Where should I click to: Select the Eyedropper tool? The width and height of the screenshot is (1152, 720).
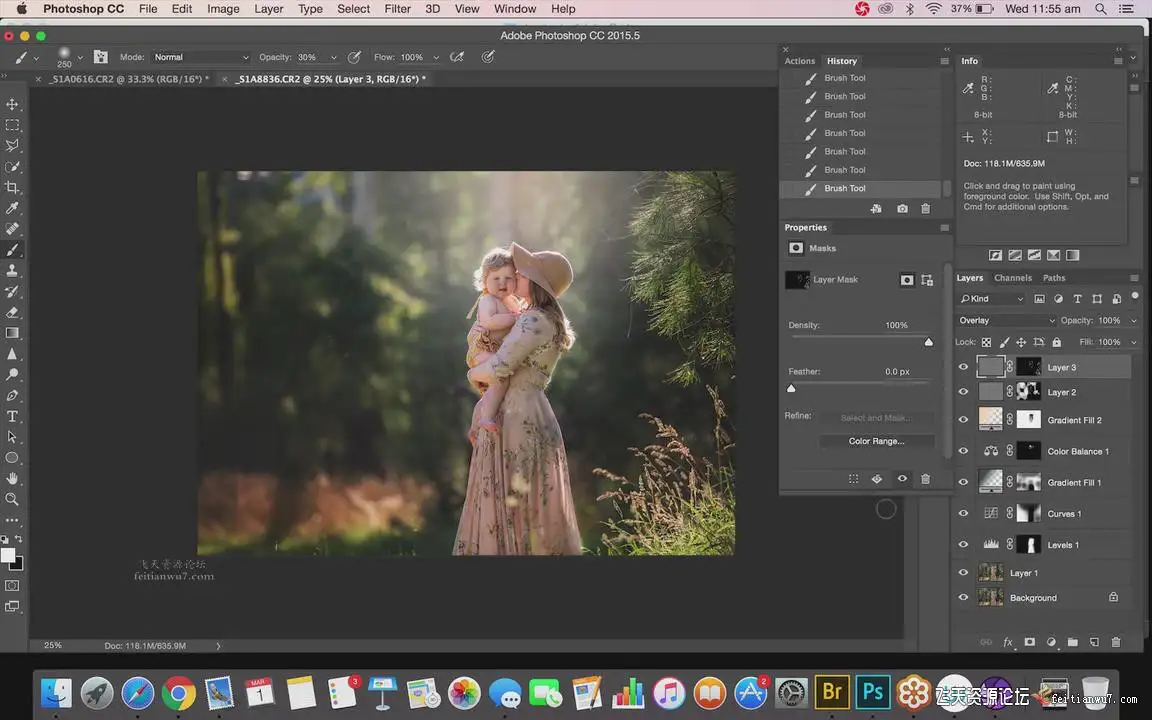pyautogui.click(x=13, y=208)
